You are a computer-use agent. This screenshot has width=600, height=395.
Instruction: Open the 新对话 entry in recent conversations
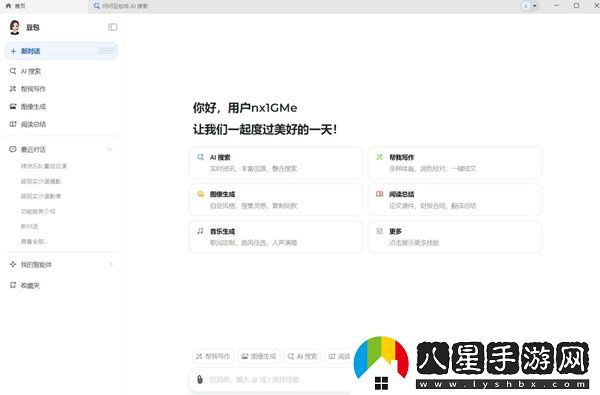(29, 226)
